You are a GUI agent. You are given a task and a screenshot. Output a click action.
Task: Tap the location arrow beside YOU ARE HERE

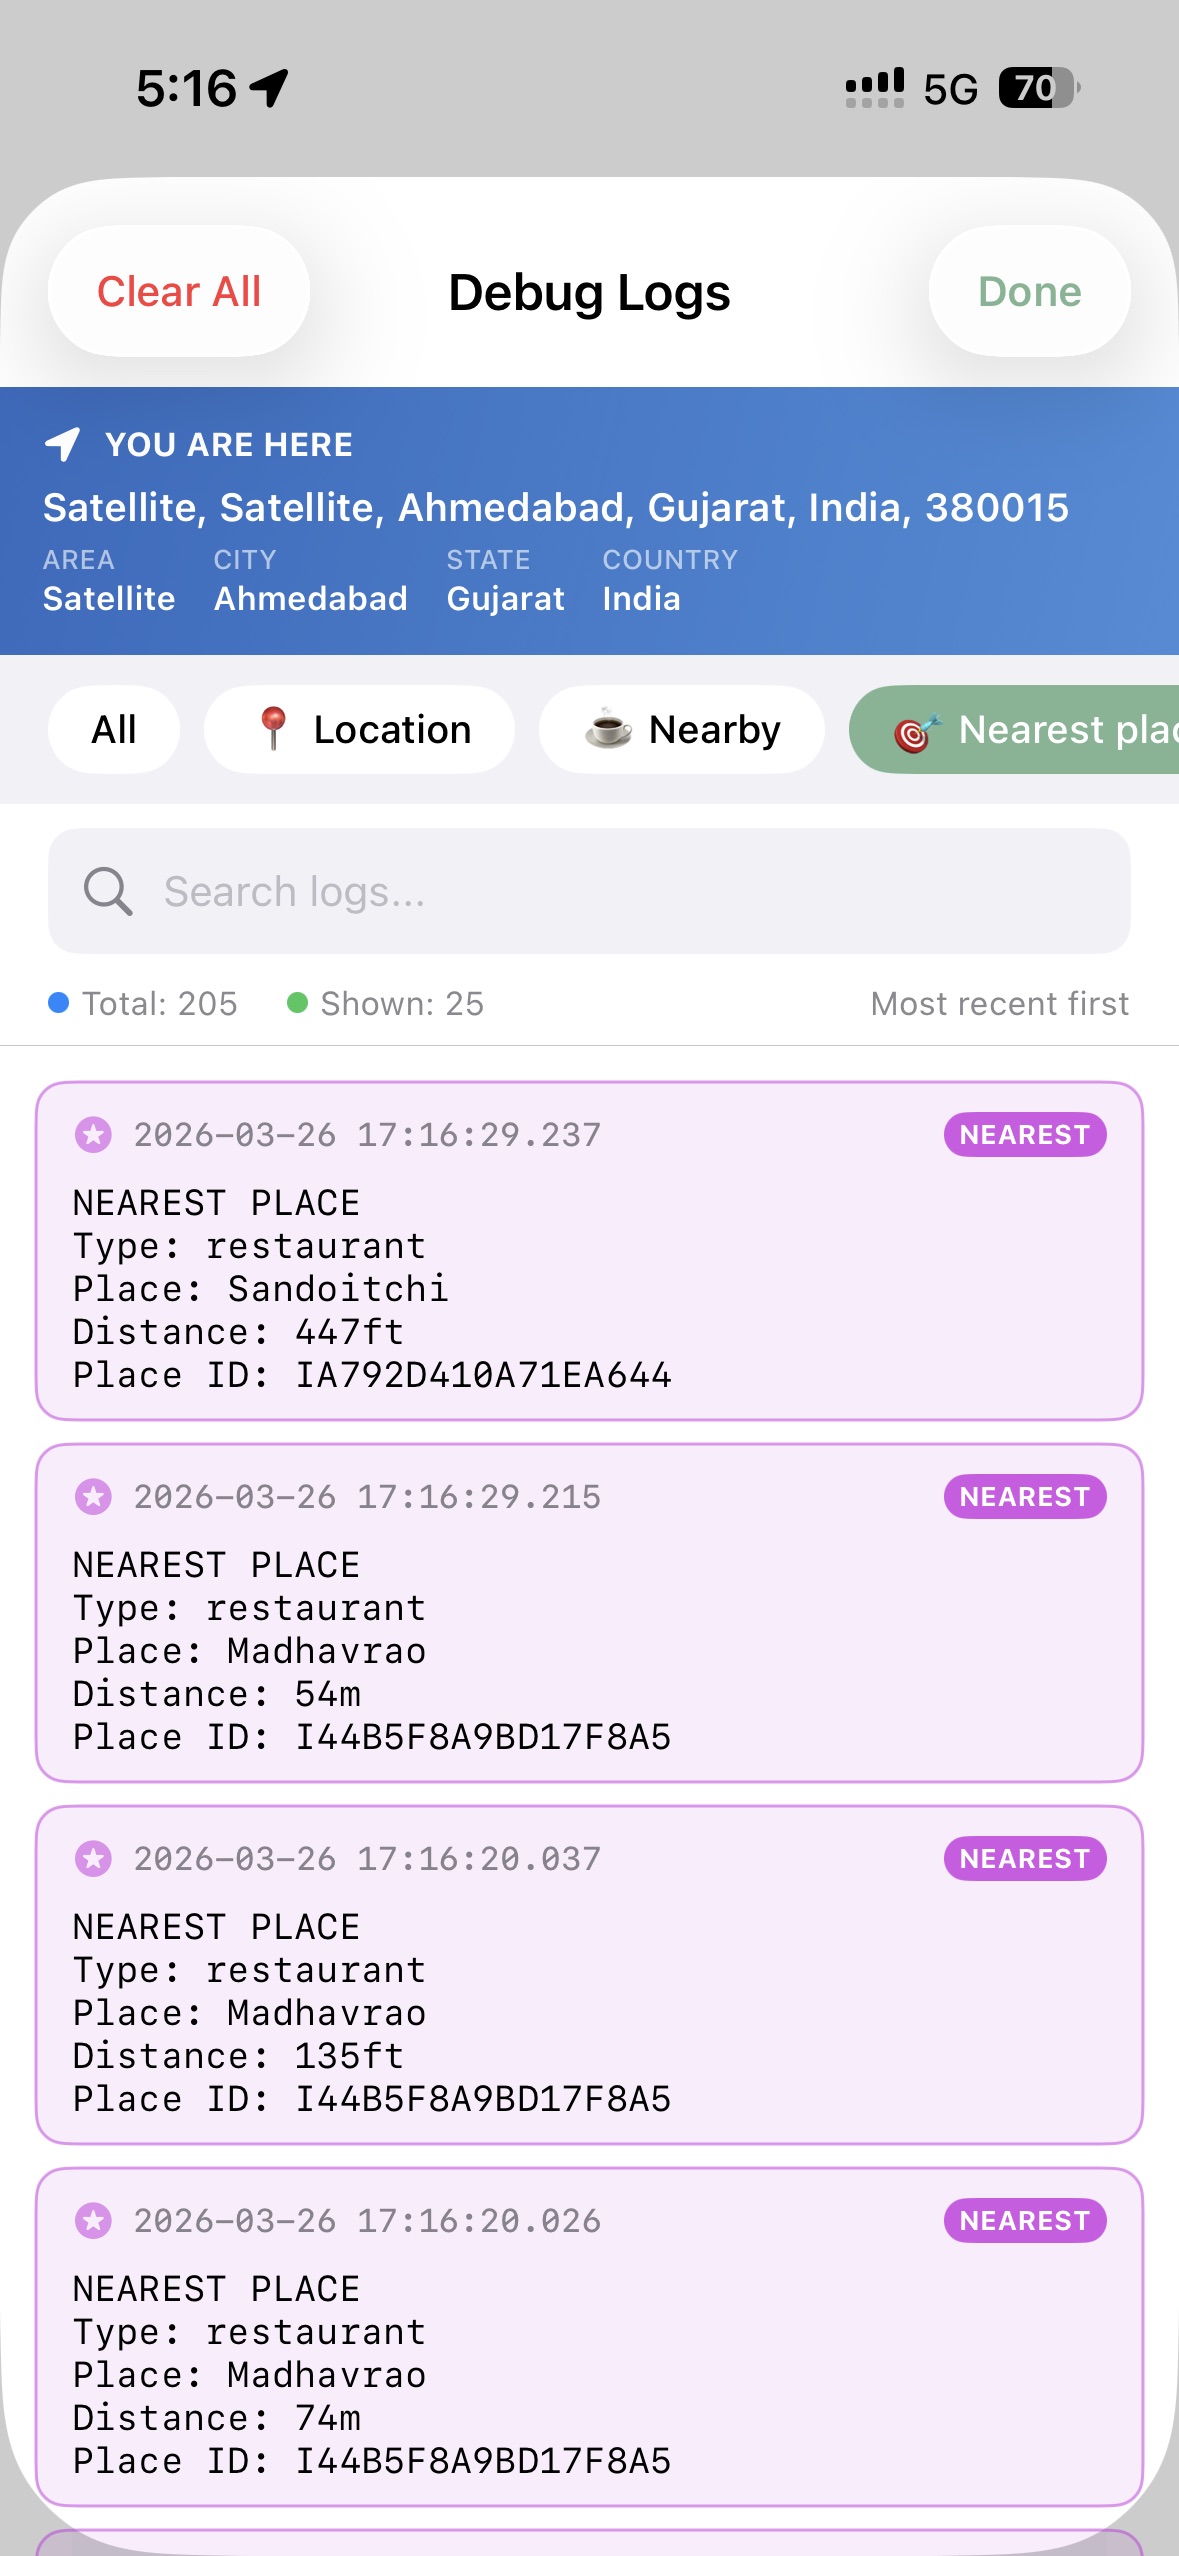coord(63,444)
